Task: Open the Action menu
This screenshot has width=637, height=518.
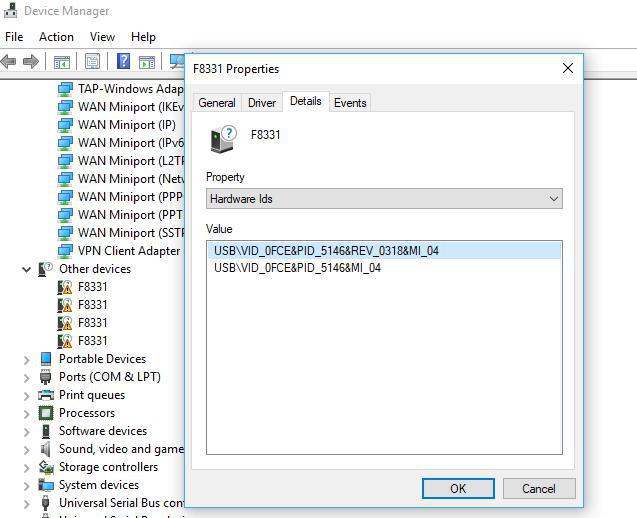Action: [56, 37]
